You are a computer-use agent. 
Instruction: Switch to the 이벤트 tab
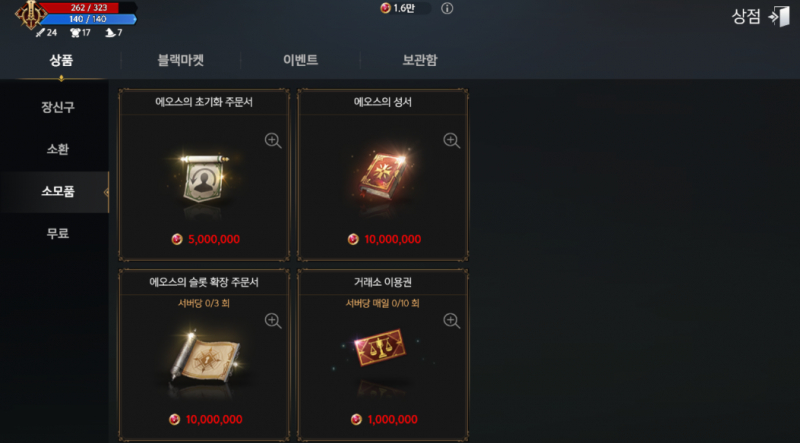coord(301,60)
